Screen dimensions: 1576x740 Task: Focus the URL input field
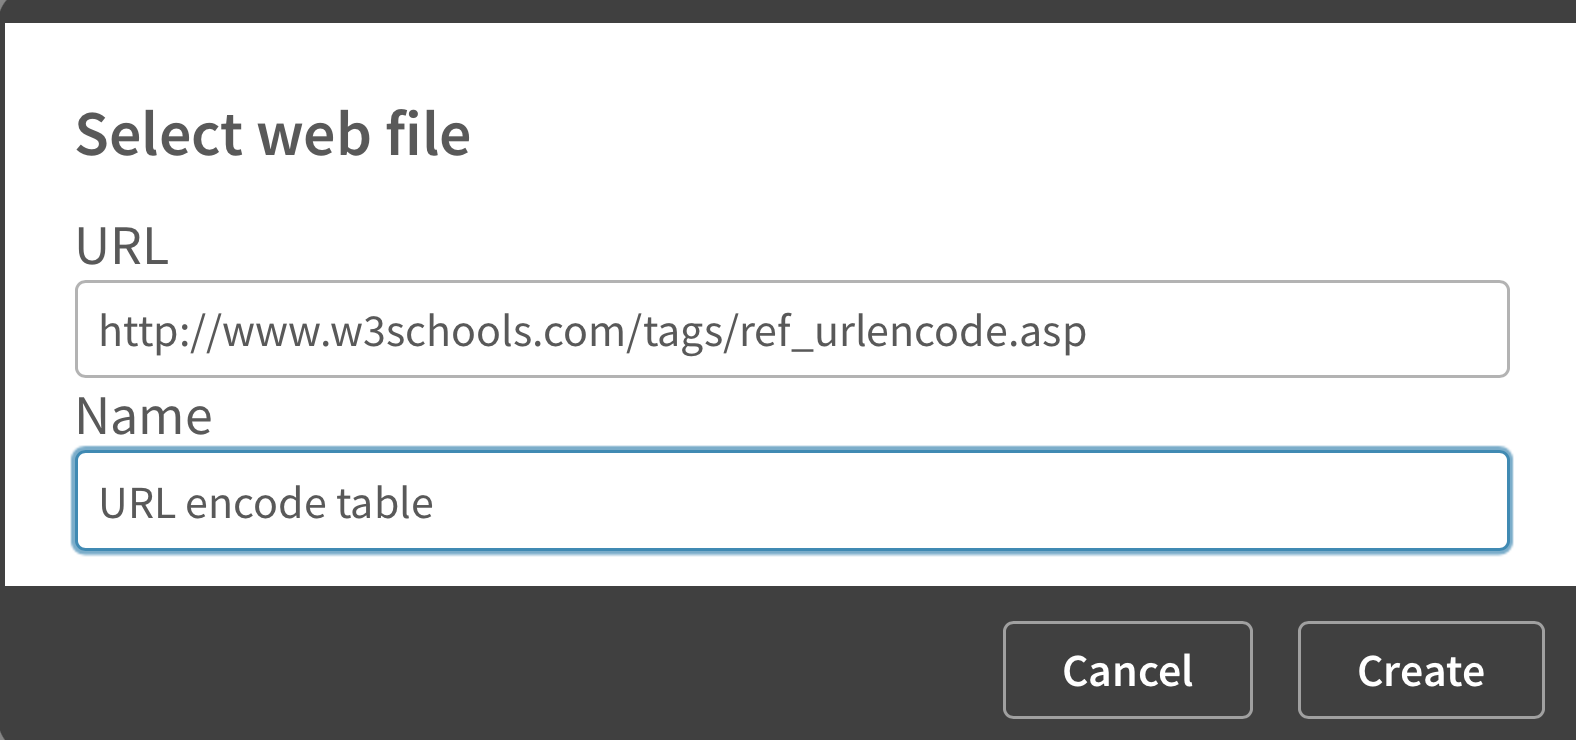[790, 330]
